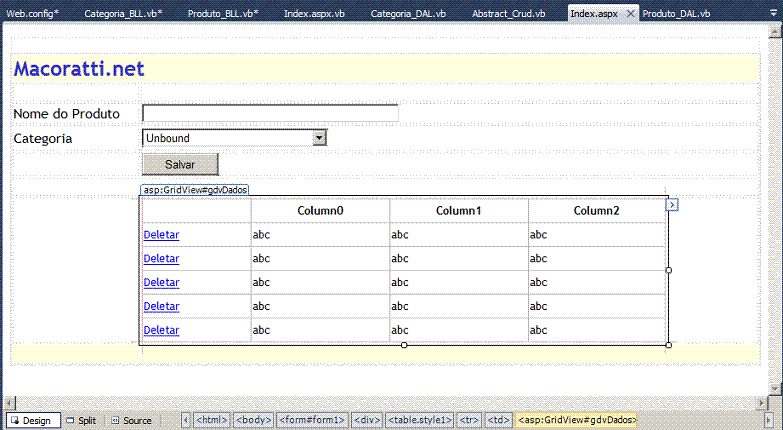This screenshot has width=783, height=430.
Task: Click the asp:GridView#gdvDados control label
Action: coord(195,190)
